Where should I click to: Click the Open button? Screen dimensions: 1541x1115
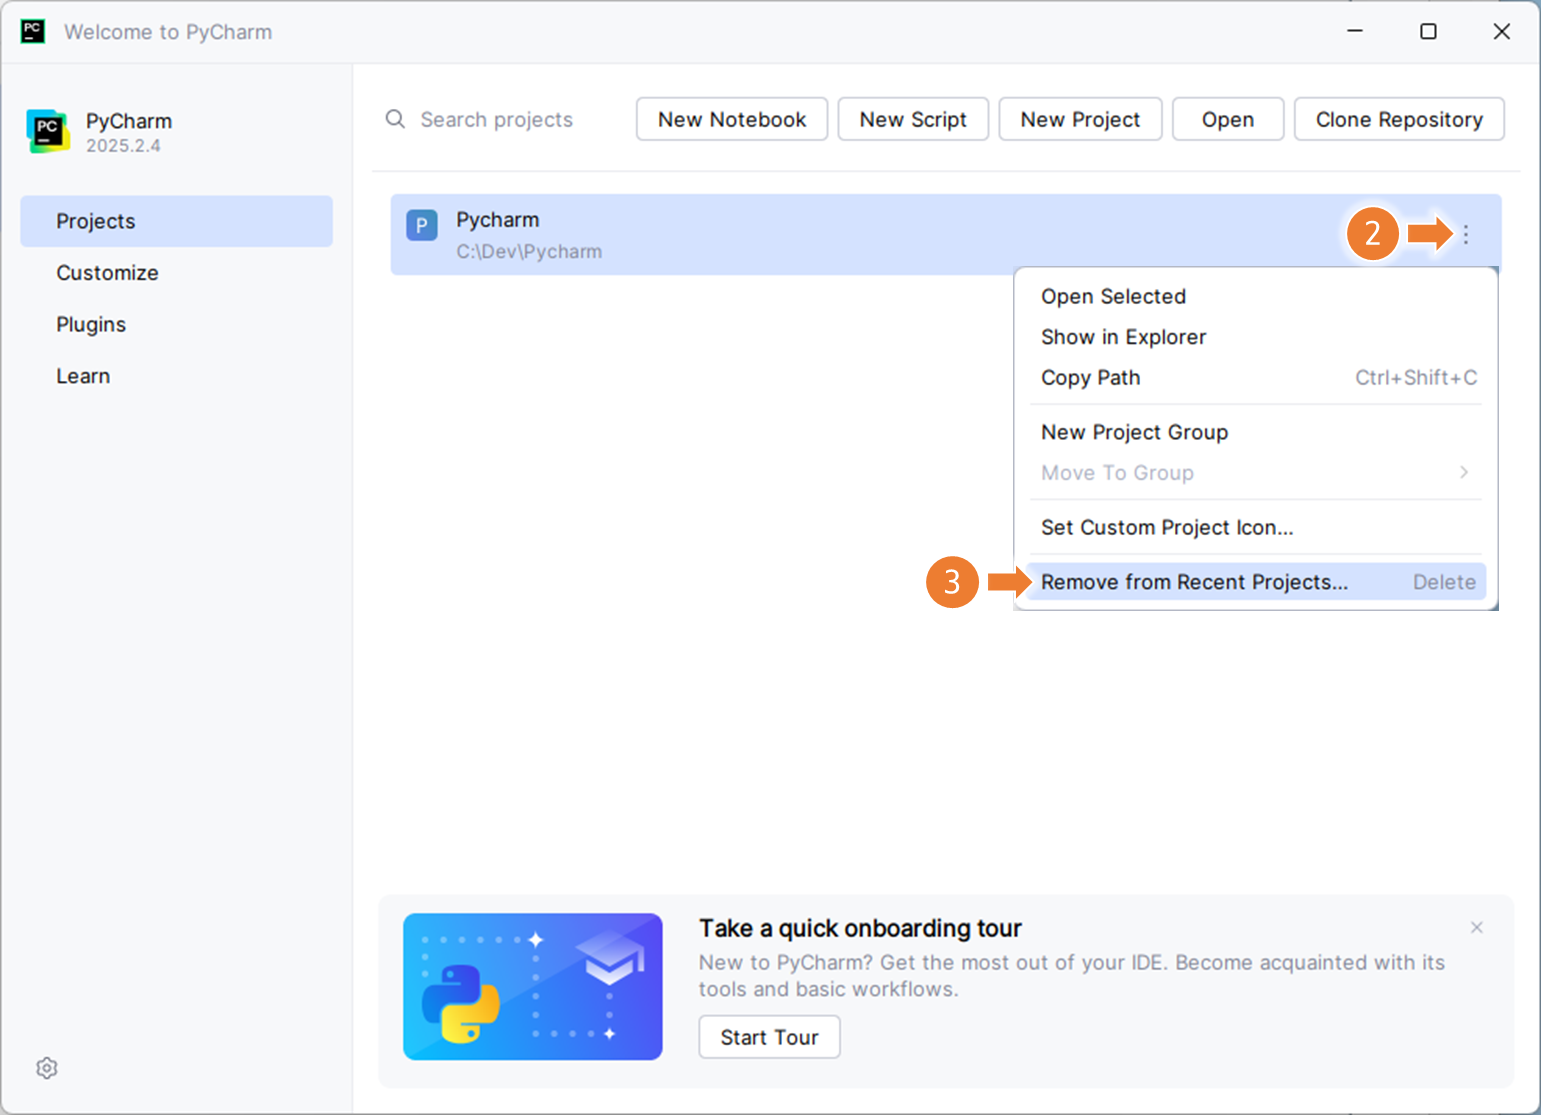pyautogui.click(x=1228, y=119)
